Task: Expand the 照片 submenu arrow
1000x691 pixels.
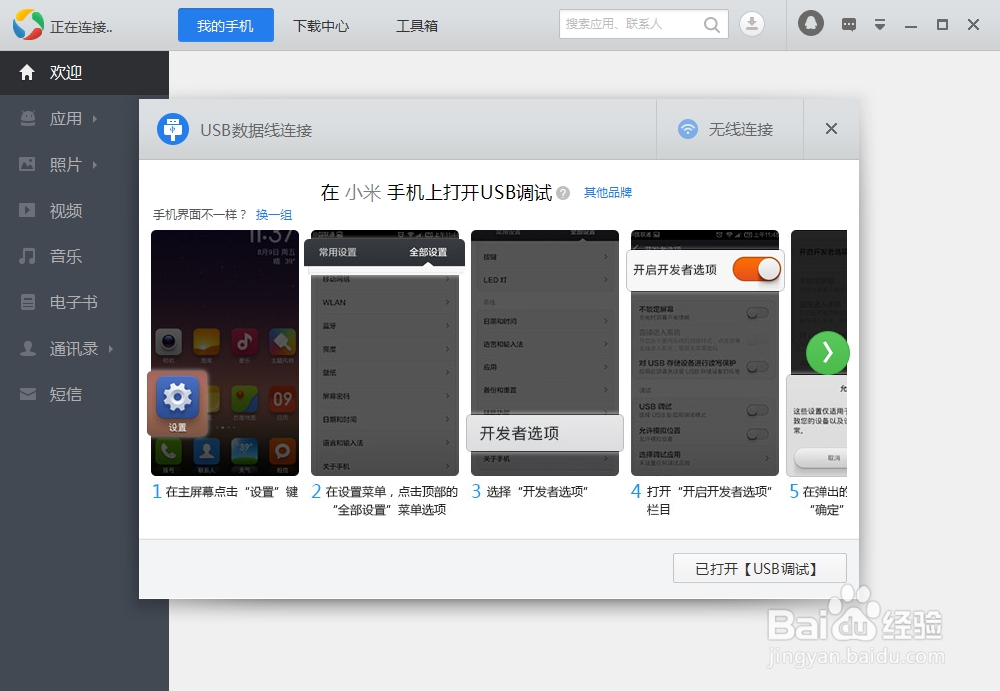Action: (x=95, y=165)
